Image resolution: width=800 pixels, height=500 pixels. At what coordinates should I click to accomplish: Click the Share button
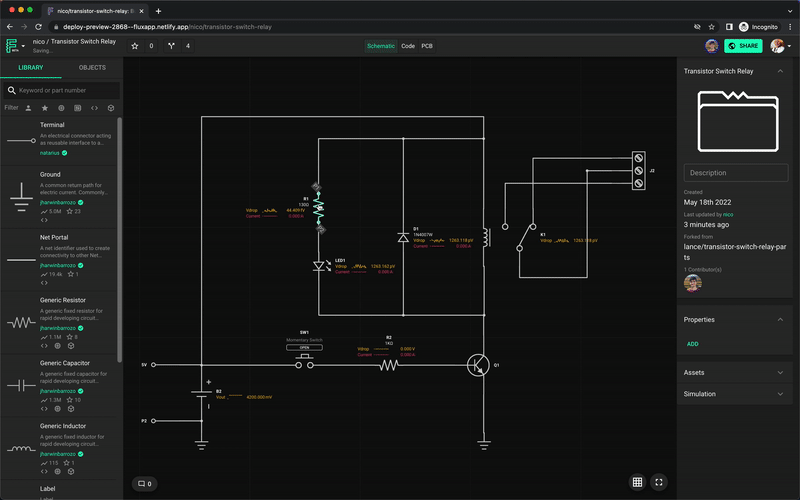coord(743,46)
